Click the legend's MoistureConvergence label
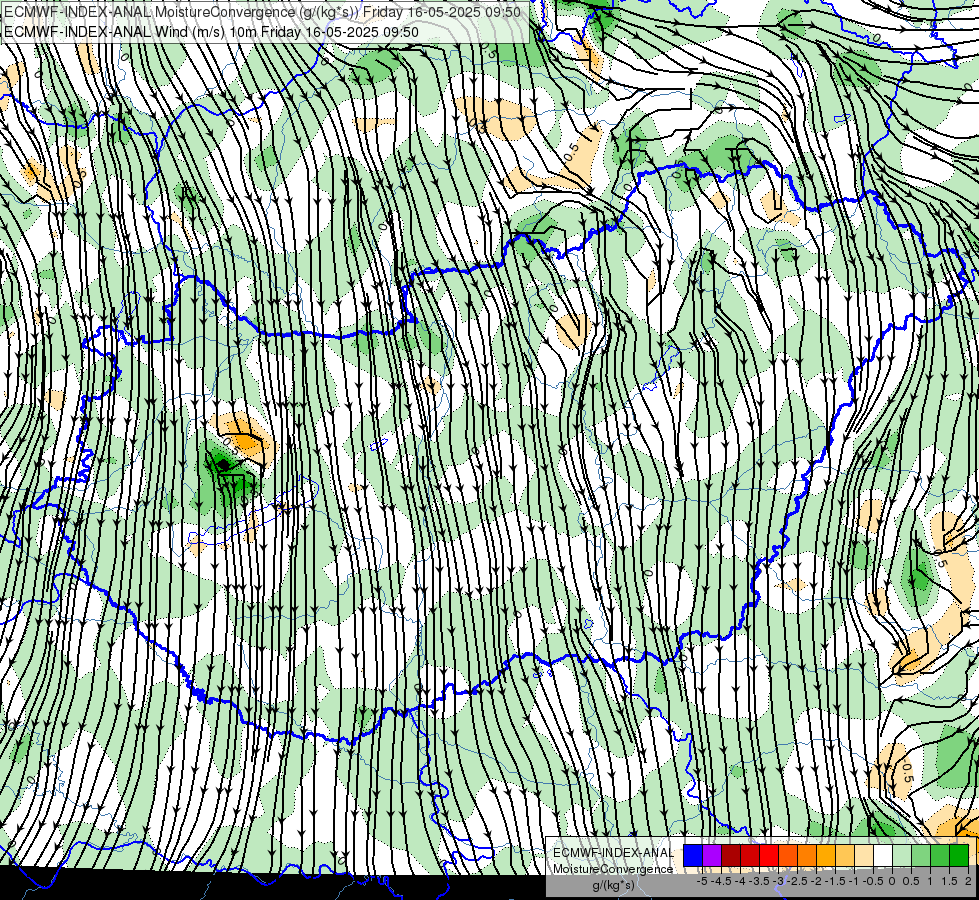Image resolution: width=979 pixels, height=900 pixels. [x=613, y=869]
